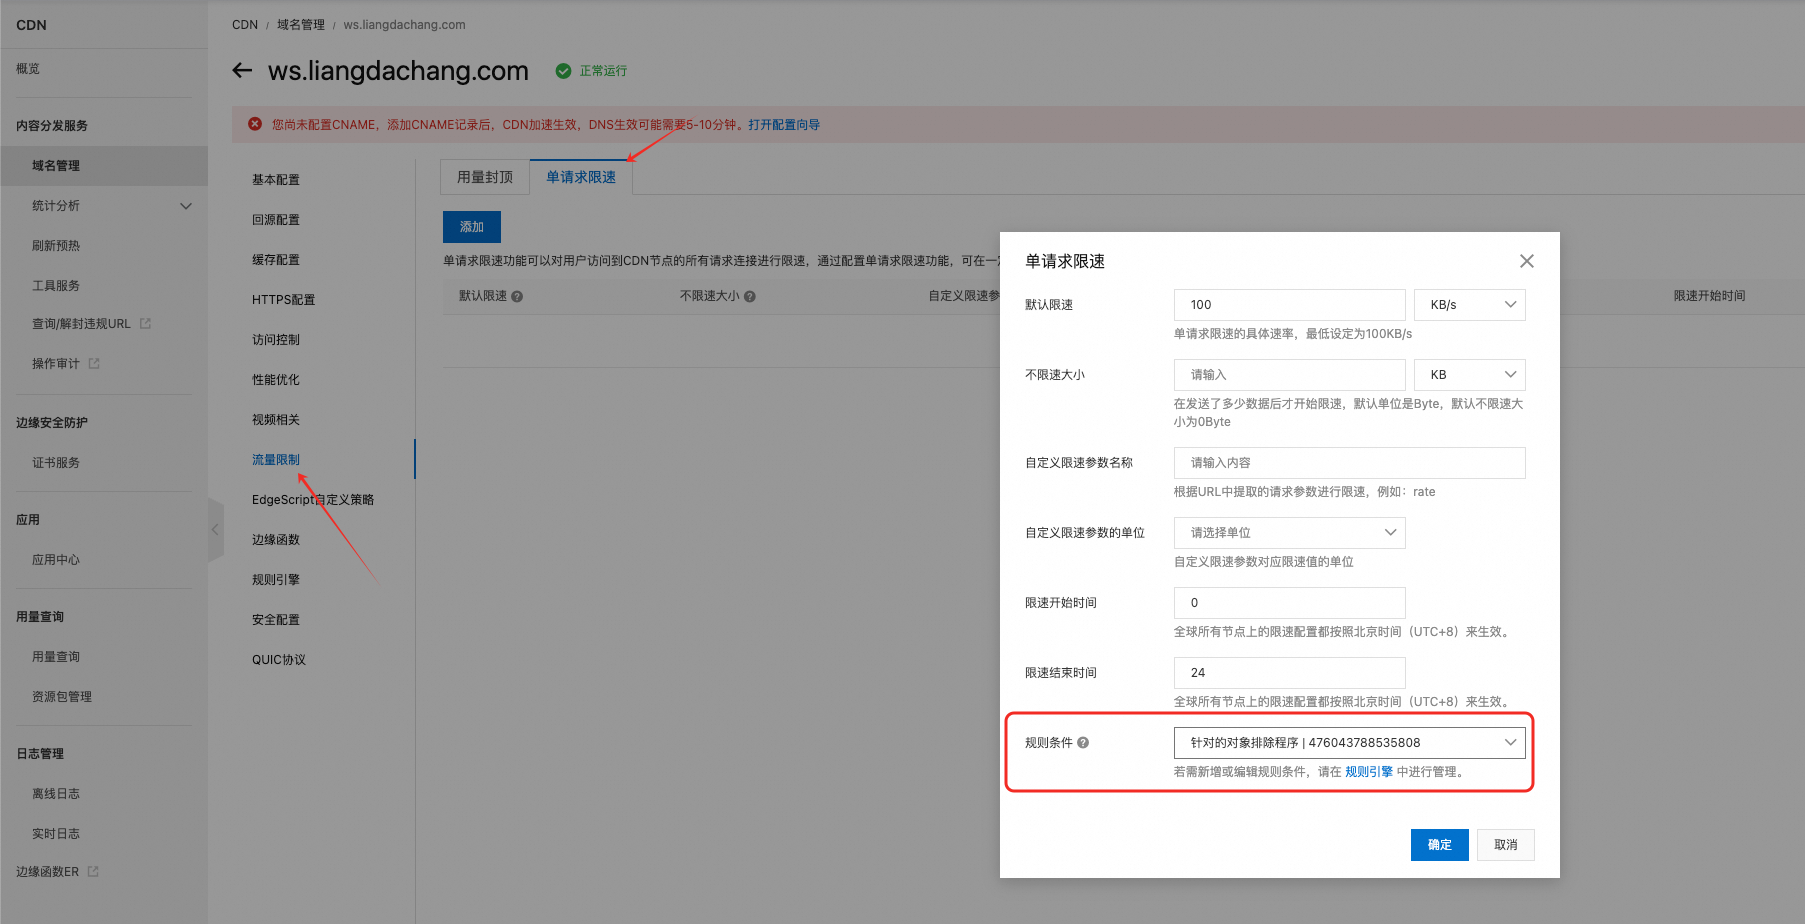Open HTTPS配置 settings menu

coord(283,300)
